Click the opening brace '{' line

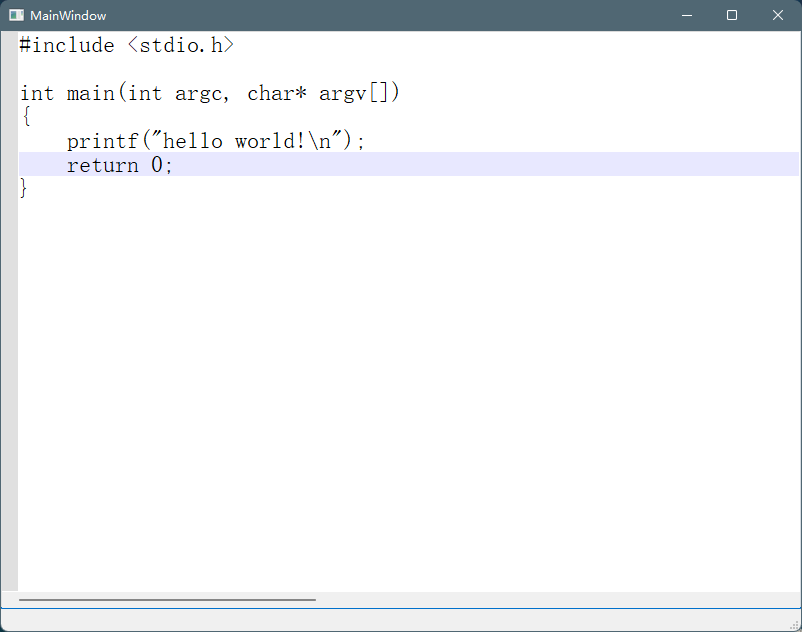point(26,117)
